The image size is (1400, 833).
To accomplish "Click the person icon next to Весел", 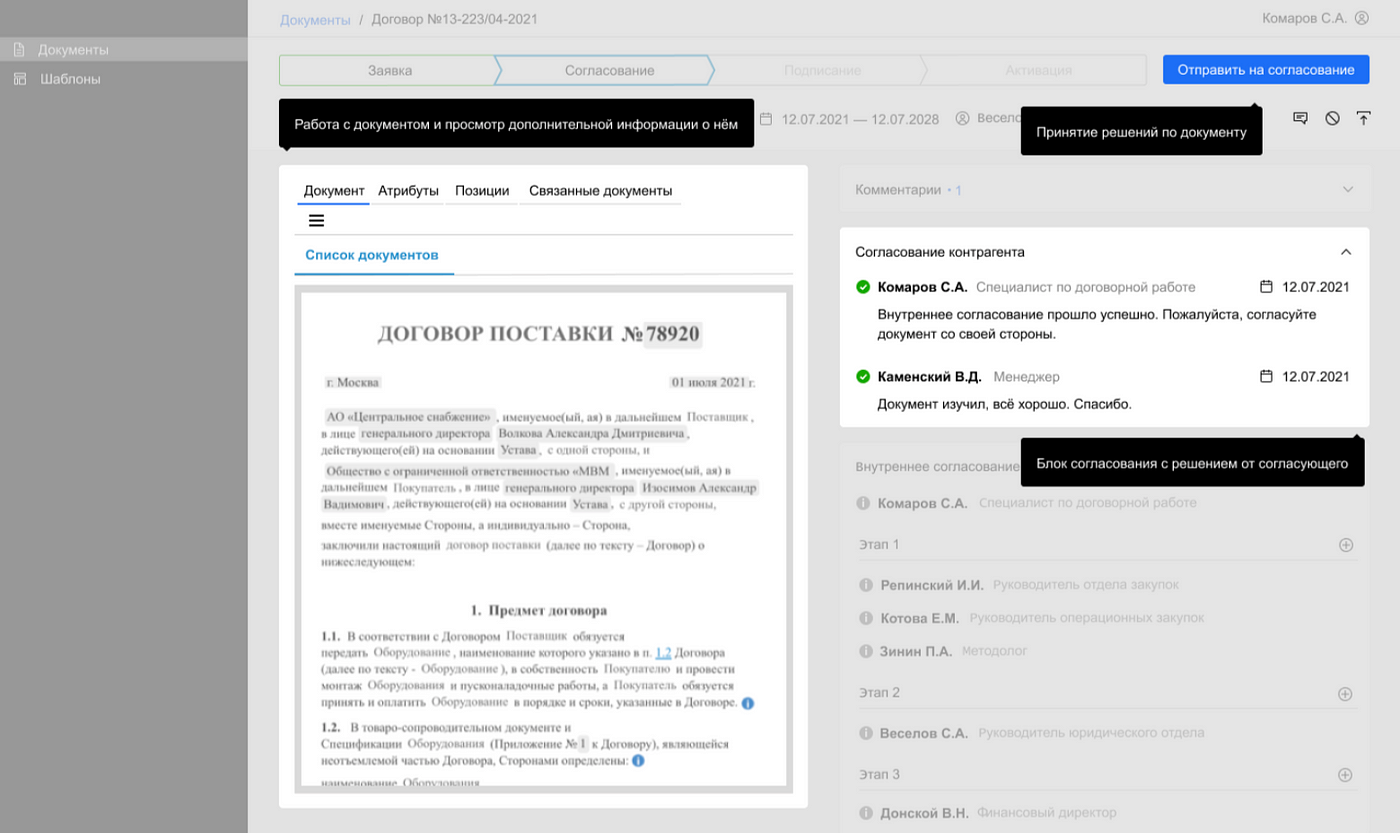I will pos(963,118).
